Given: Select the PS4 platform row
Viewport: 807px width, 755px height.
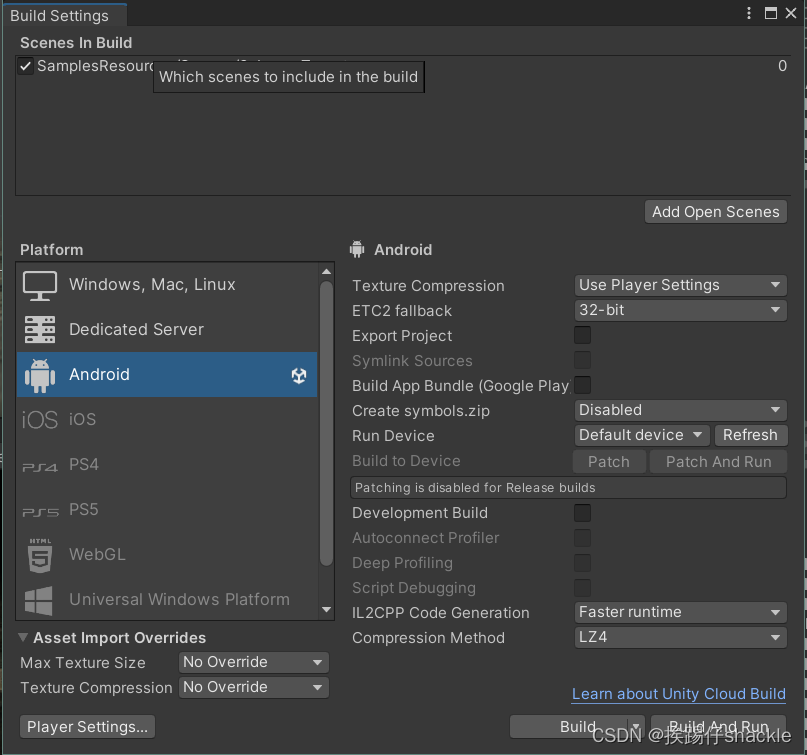Looking at the screenshot, I should pyautogui.click(x=167, y=465).
